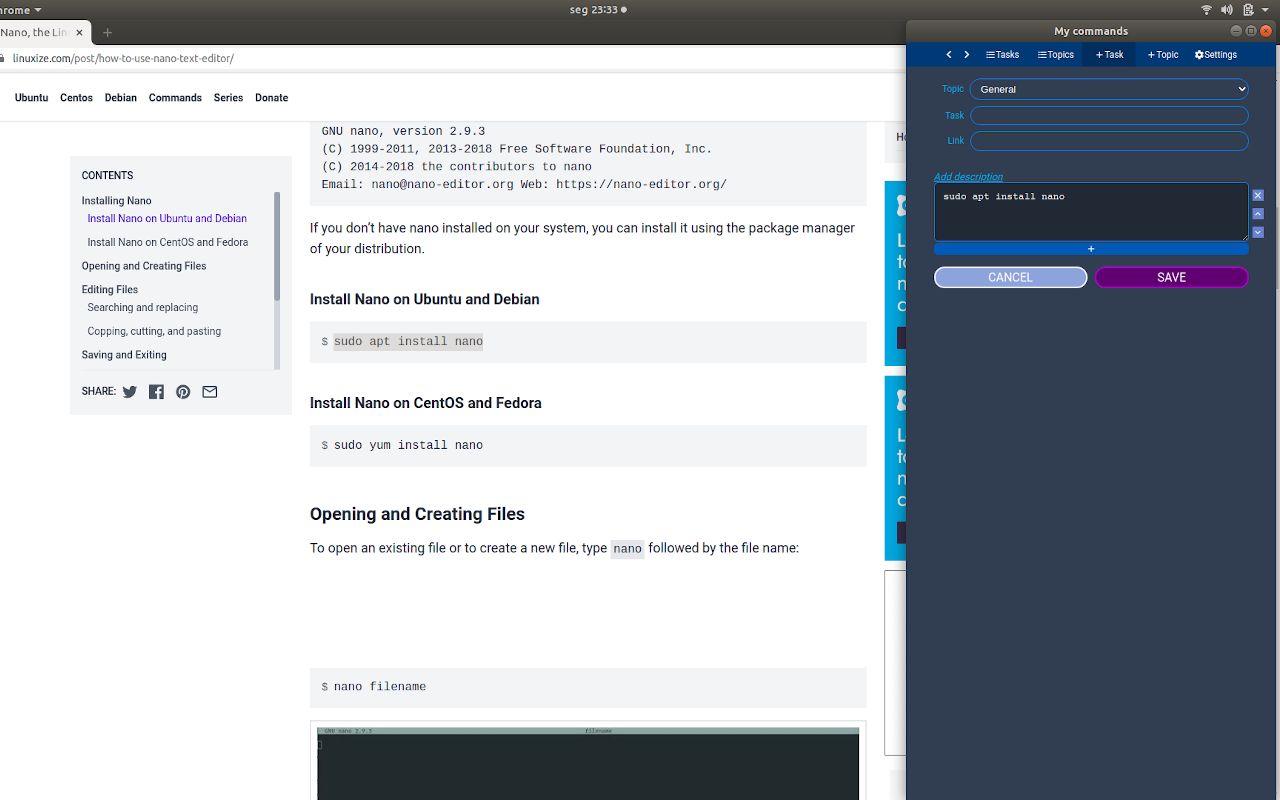1280x800 pixels.
Task: Open the Commands site menu item
Action: tap(175, 98)
